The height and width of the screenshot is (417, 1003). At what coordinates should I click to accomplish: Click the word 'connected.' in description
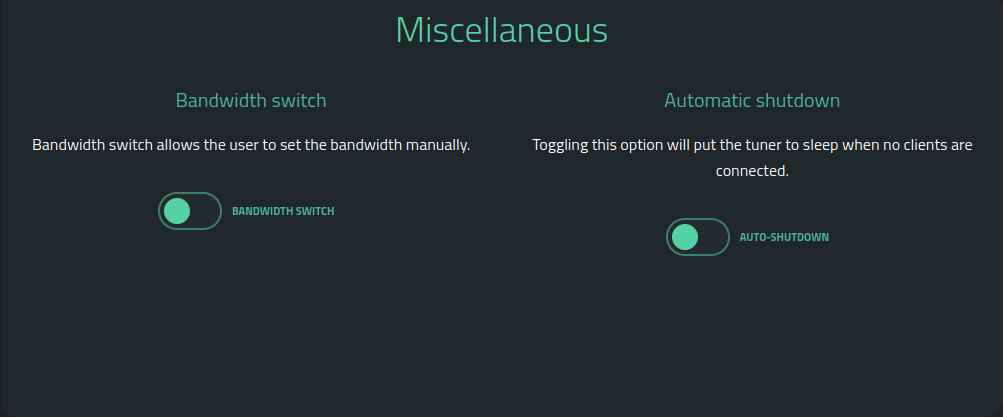pos(752,171)
